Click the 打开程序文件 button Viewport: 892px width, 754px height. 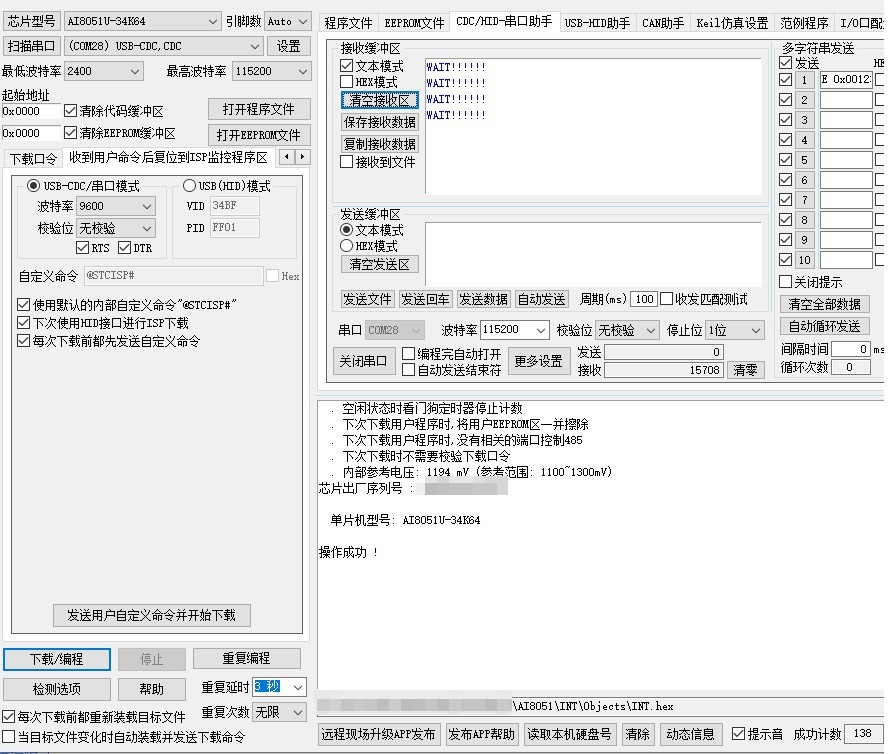[x=259, y=109]
